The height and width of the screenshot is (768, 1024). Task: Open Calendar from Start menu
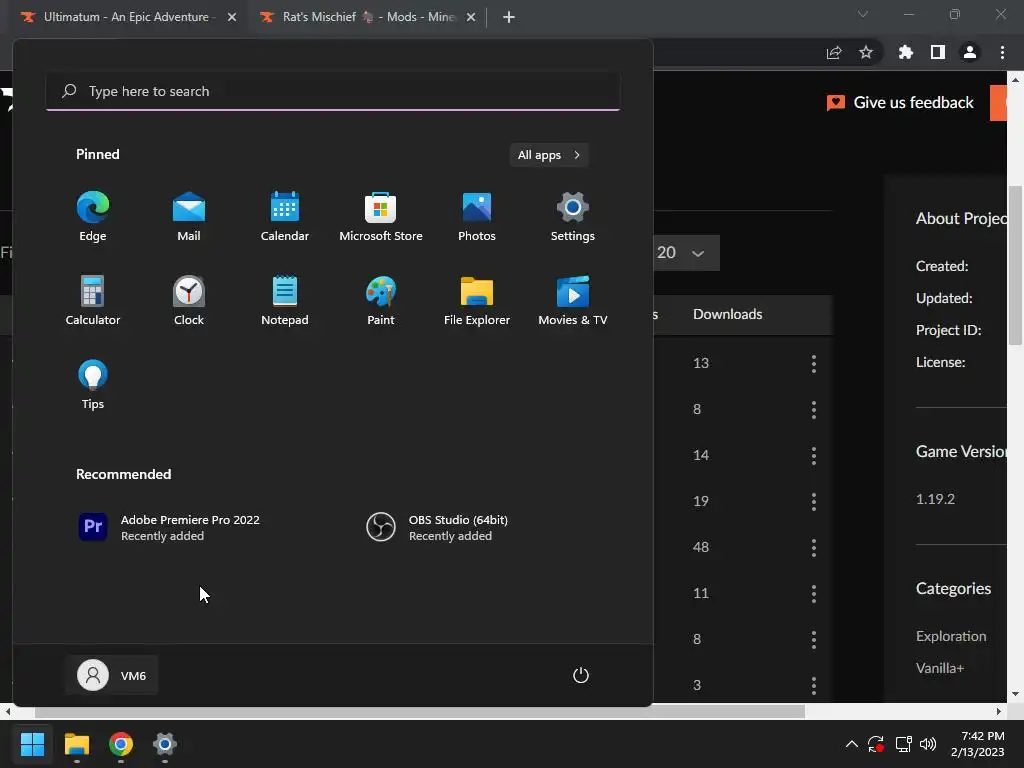[x=285, y=217]
